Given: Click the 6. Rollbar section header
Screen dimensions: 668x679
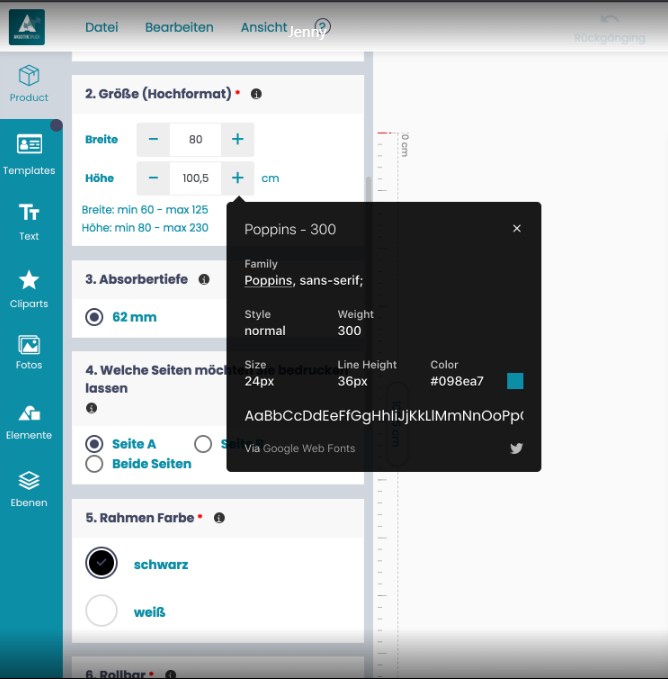Looking at the screenshot, I should point(218,668).
